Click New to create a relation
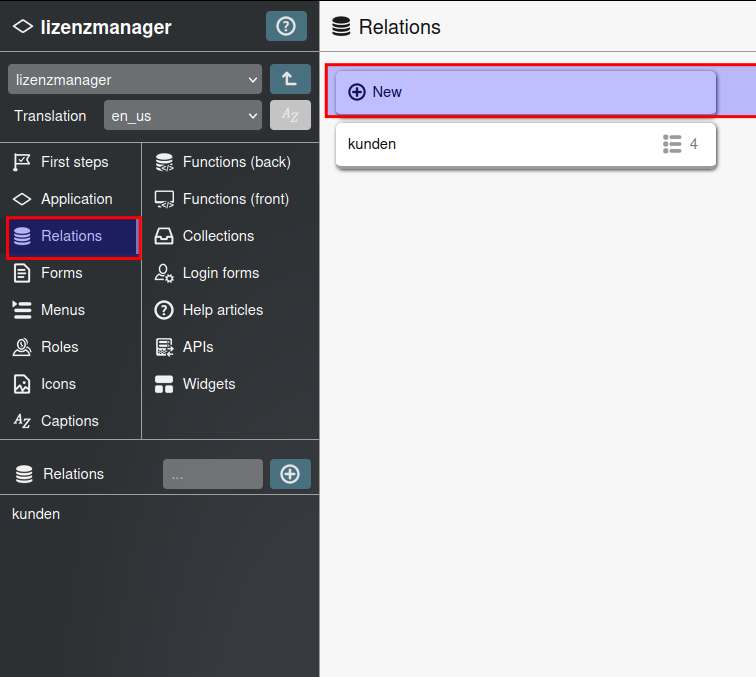 (x=525, y=92)
